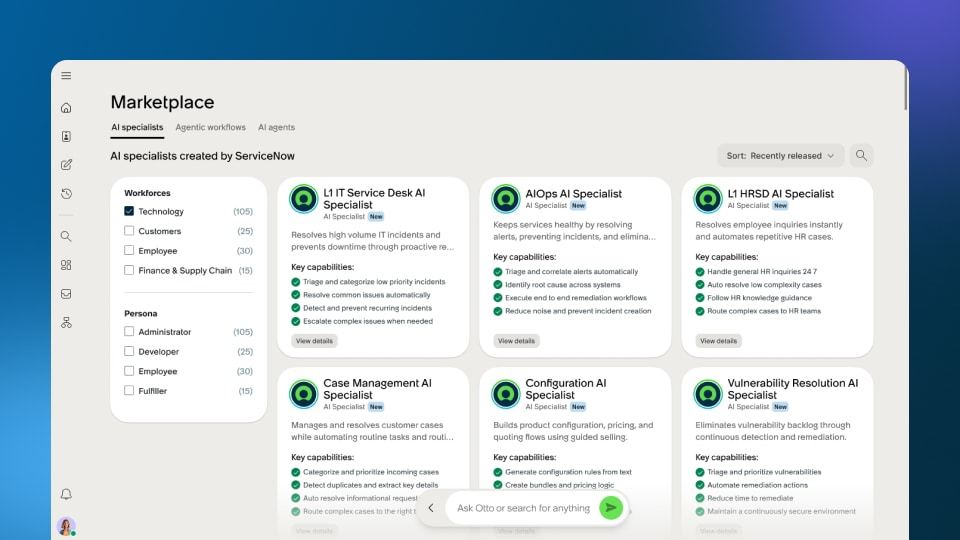The image size is (960, 540).
Task: Click the New badge on AIOps specialist
Action: click(578, 206)
